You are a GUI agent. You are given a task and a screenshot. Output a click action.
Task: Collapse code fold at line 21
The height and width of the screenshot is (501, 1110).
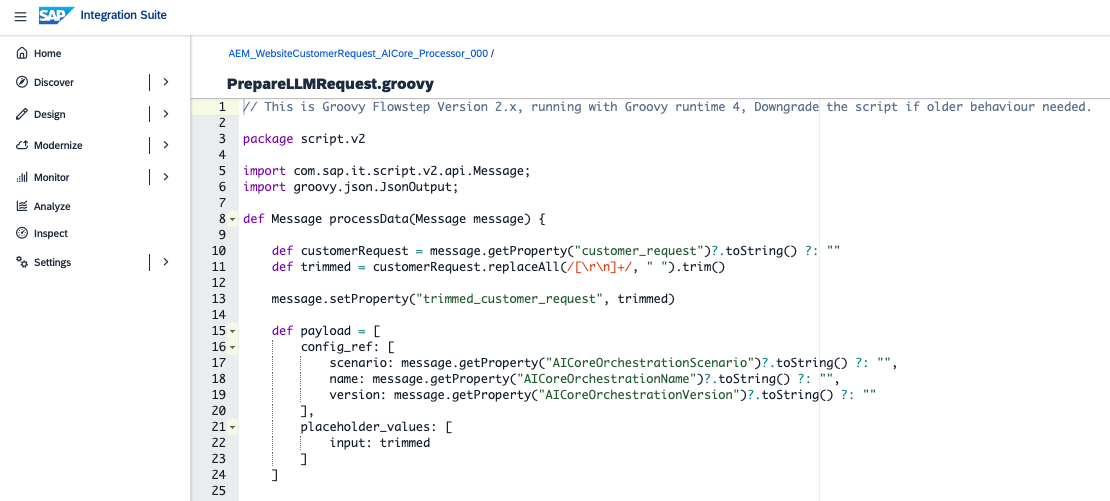233,427
